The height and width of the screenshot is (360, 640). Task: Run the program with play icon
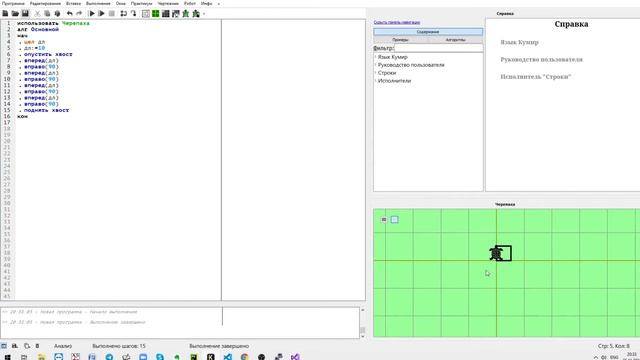click(x=91, y=13)
